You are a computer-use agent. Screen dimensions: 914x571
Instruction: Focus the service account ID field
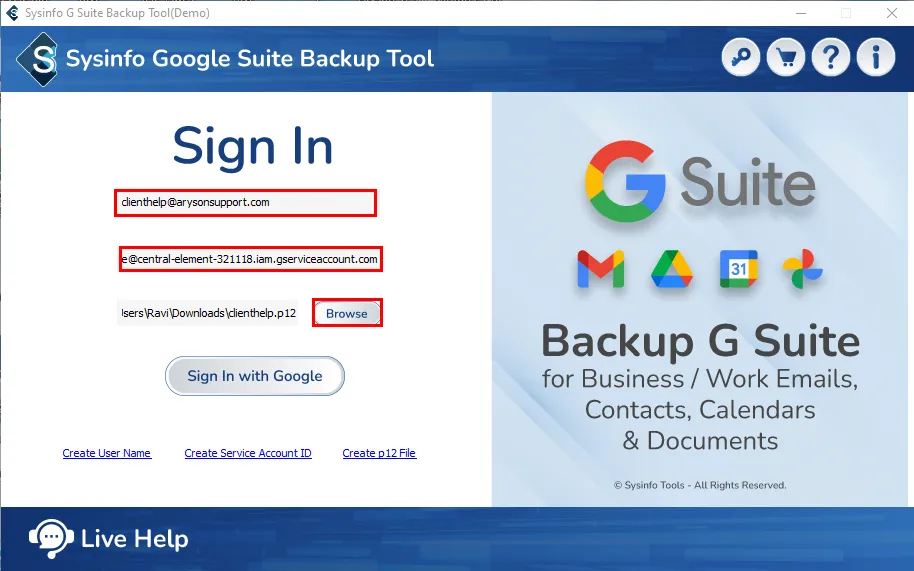coord(251,259)
